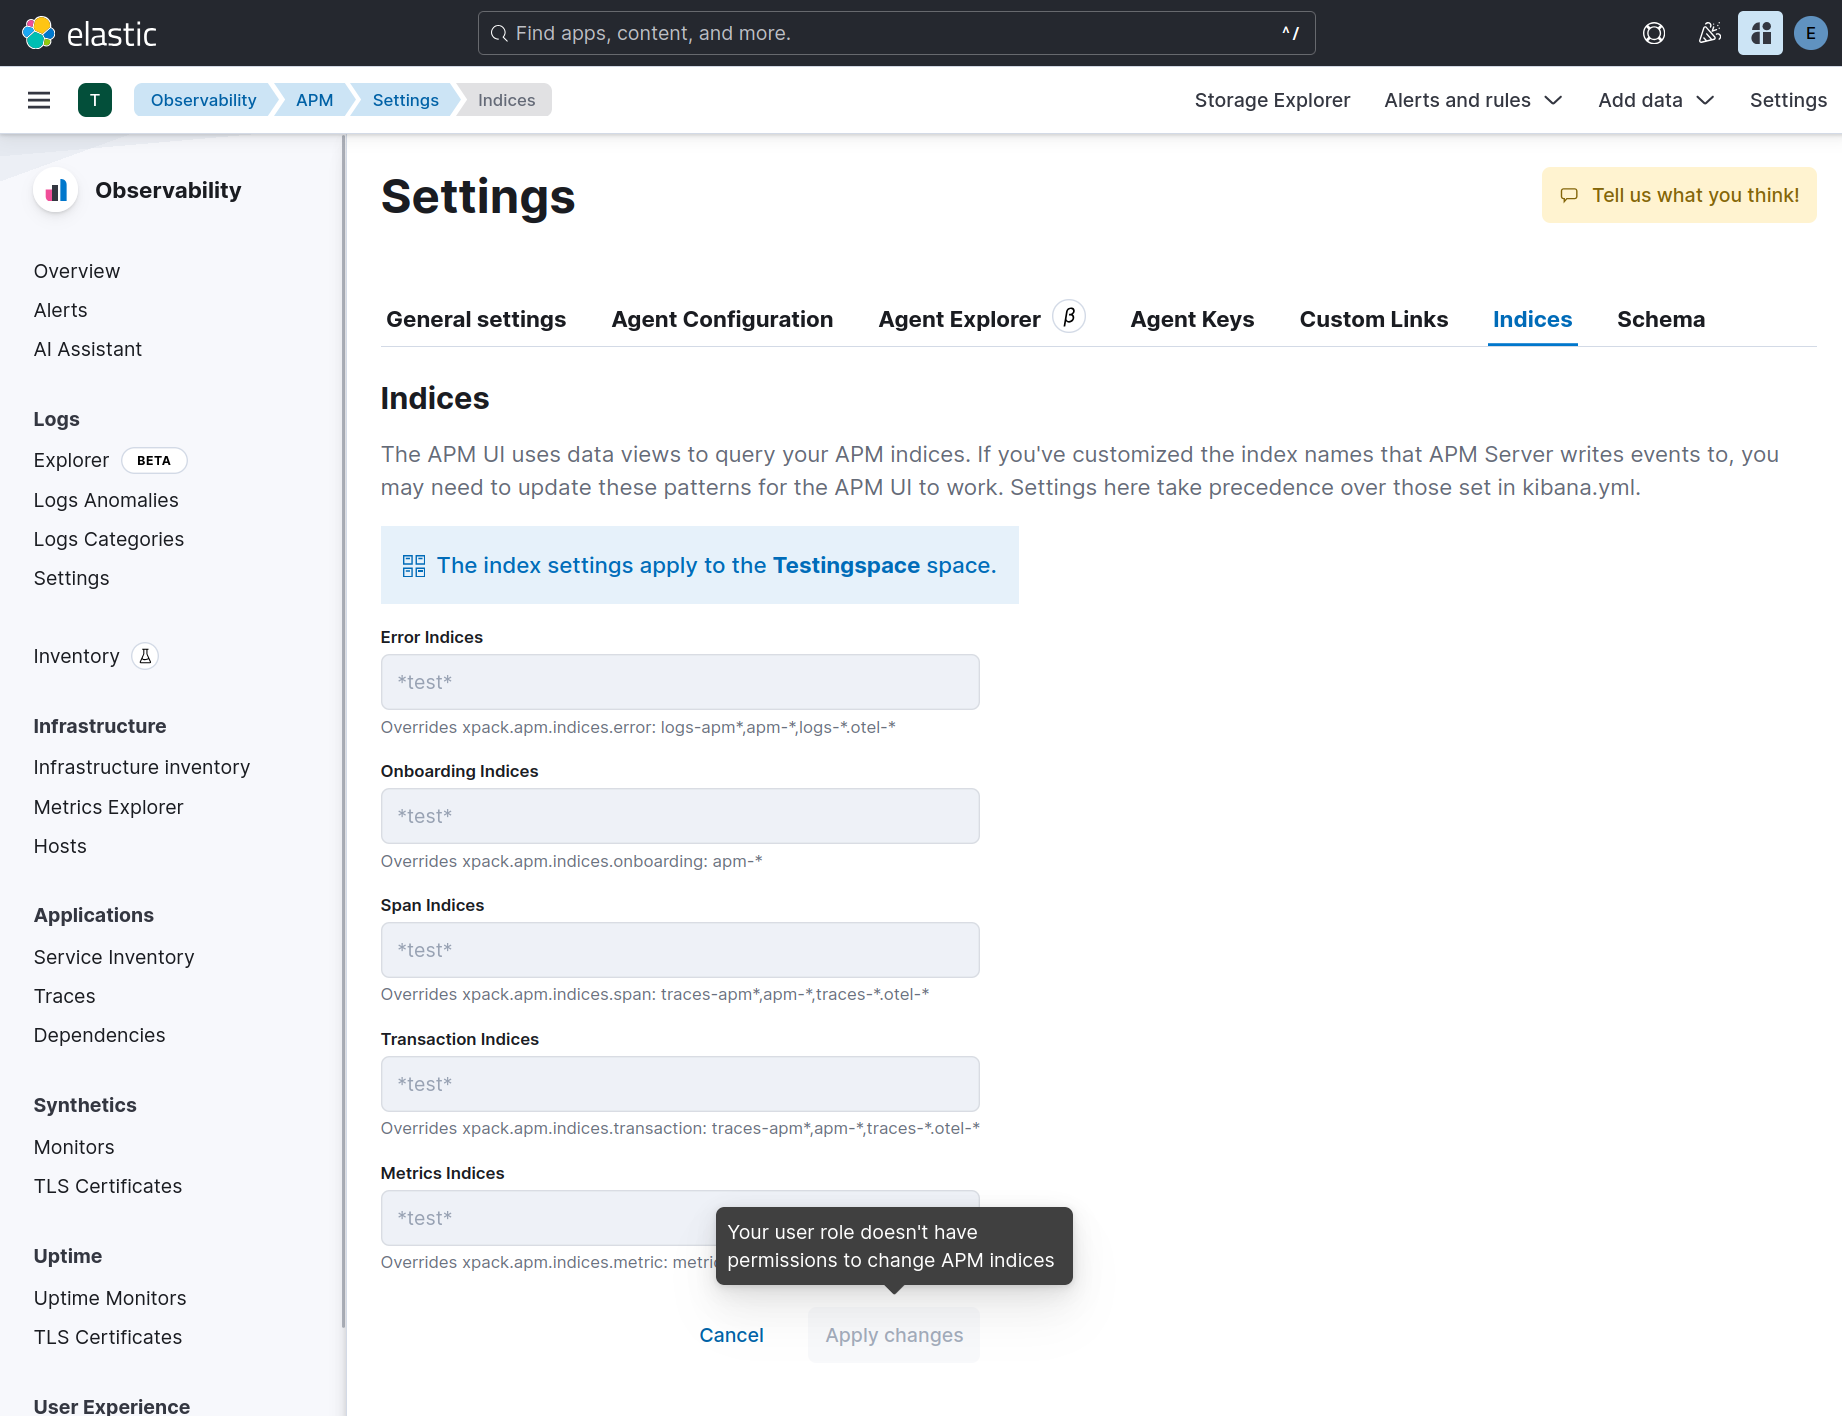The width and height of the screenshot is (1842, 1416).
Task: Open TLS Certificates under Uptime
Action: point(108,1337)
